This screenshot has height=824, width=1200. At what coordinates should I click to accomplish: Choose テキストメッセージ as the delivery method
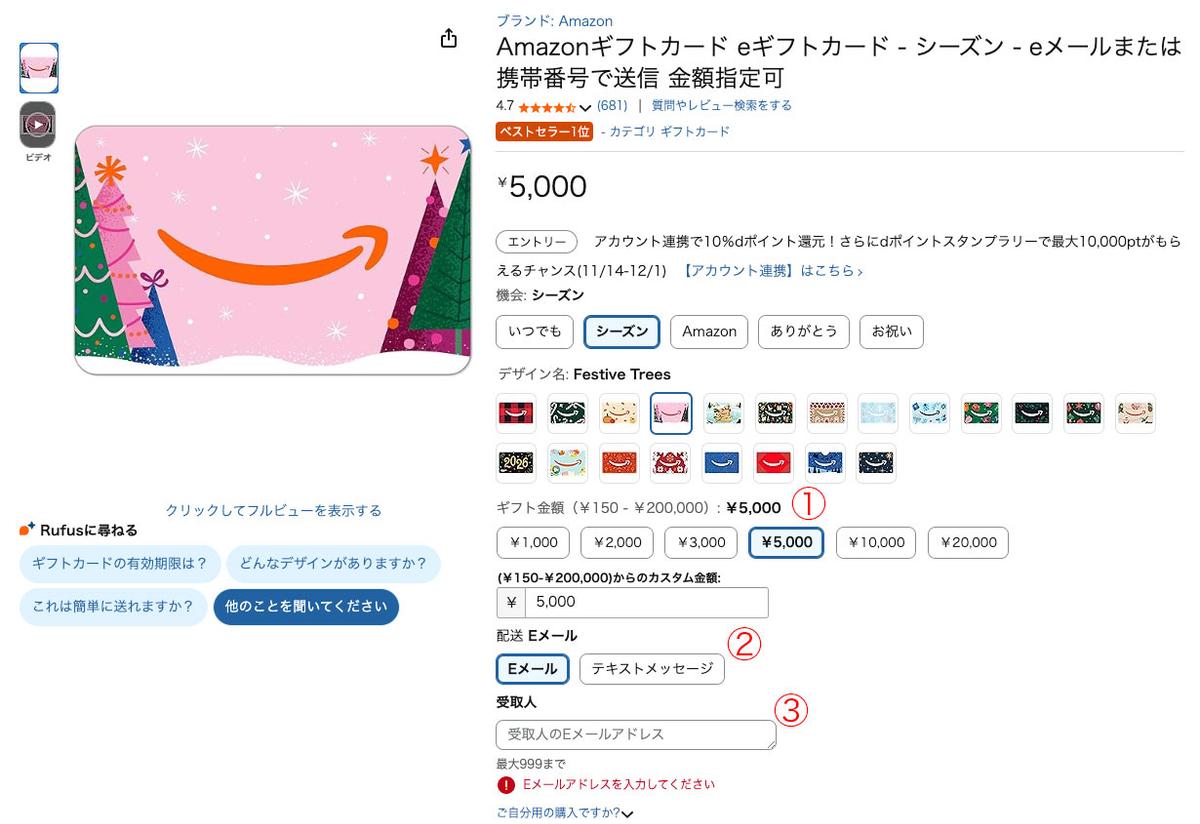(652, 668)
